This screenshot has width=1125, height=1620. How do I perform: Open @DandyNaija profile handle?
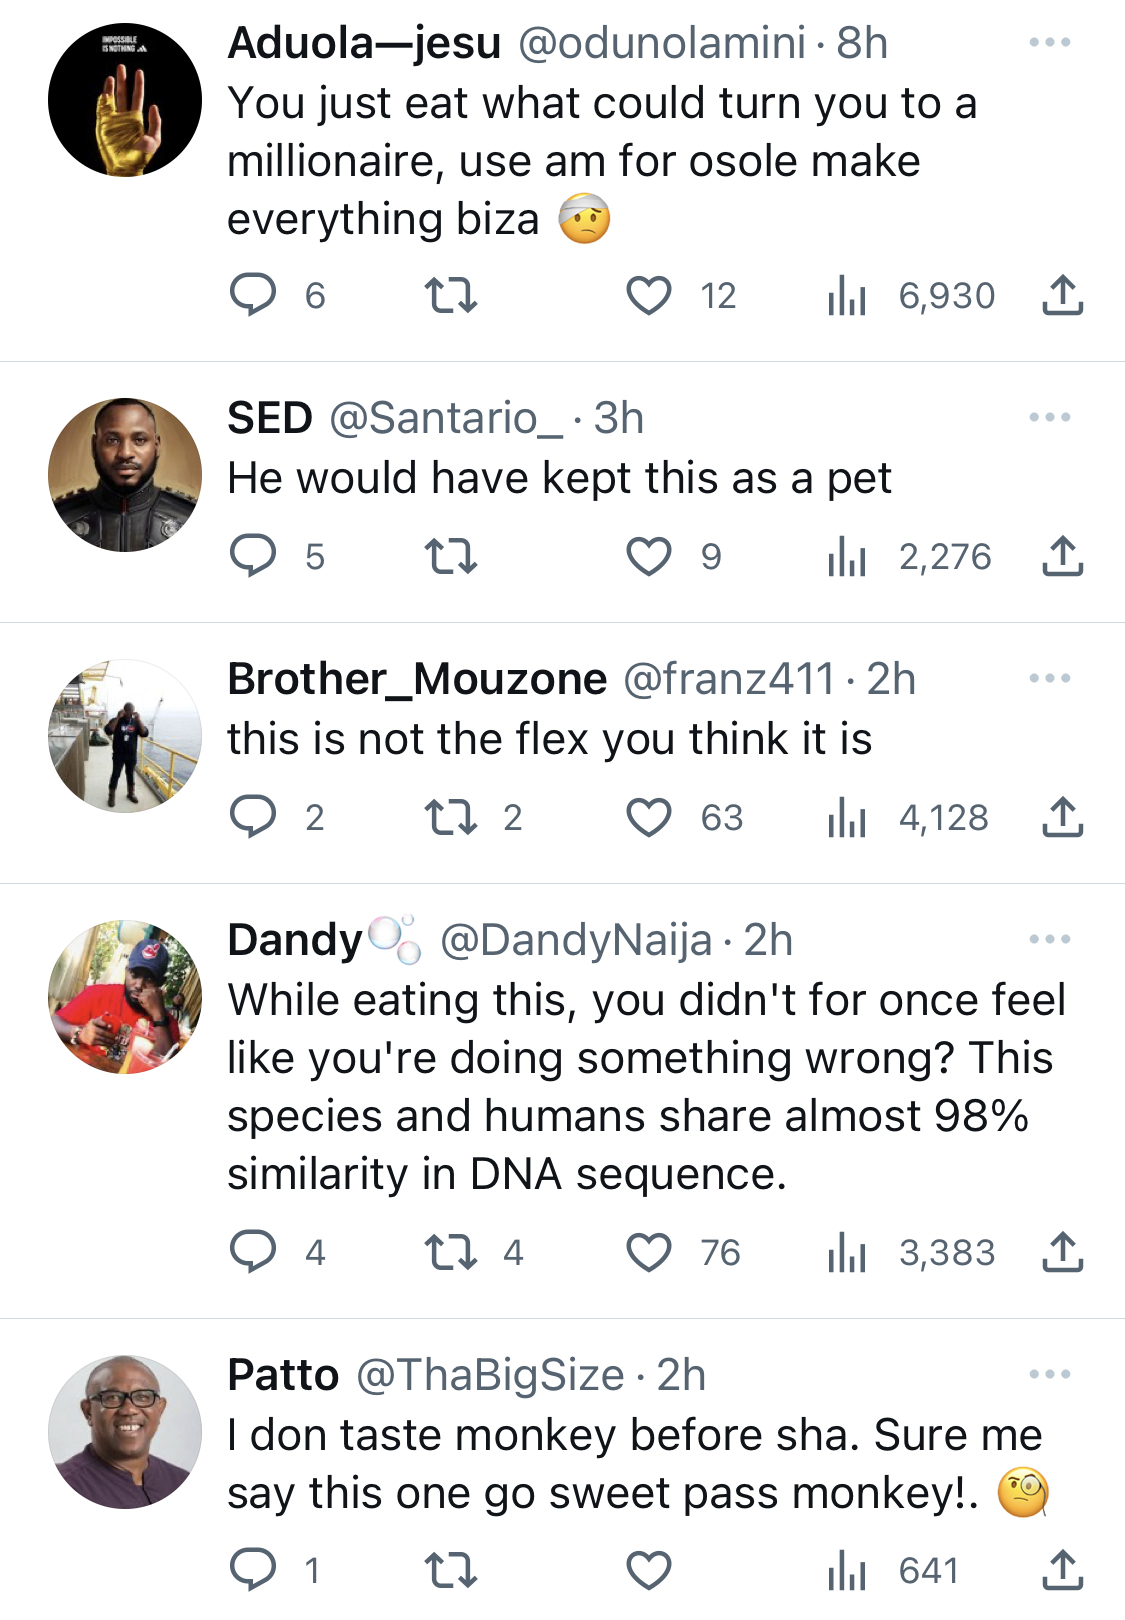576,940
